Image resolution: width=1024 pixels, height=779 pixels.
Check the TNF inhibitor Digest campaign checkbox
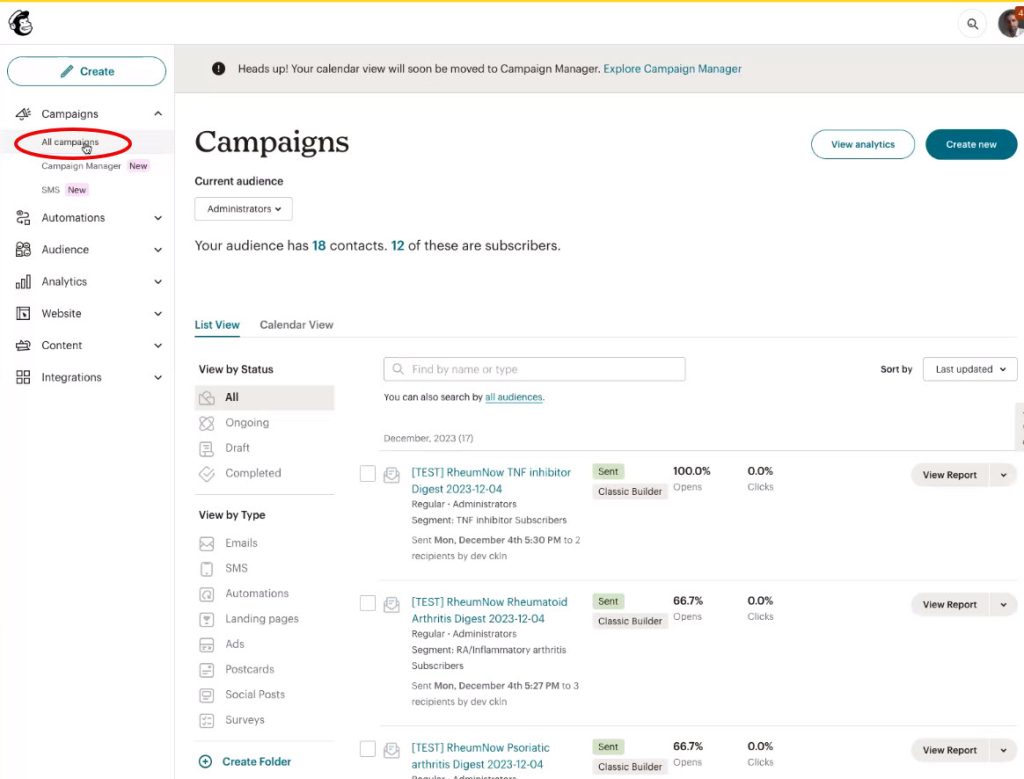[368, 474]
